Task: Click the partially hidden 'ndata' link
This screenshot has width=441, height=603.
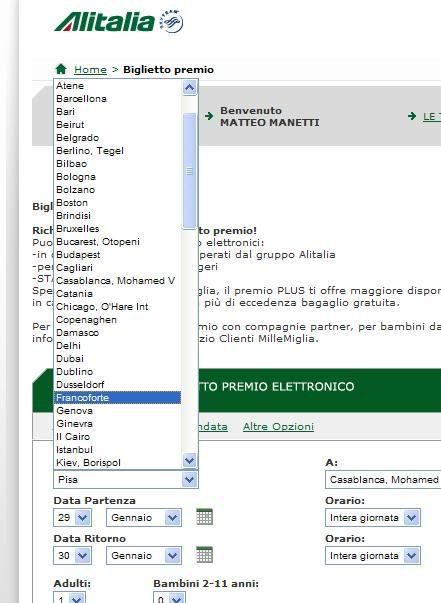Action: point(213,426)
